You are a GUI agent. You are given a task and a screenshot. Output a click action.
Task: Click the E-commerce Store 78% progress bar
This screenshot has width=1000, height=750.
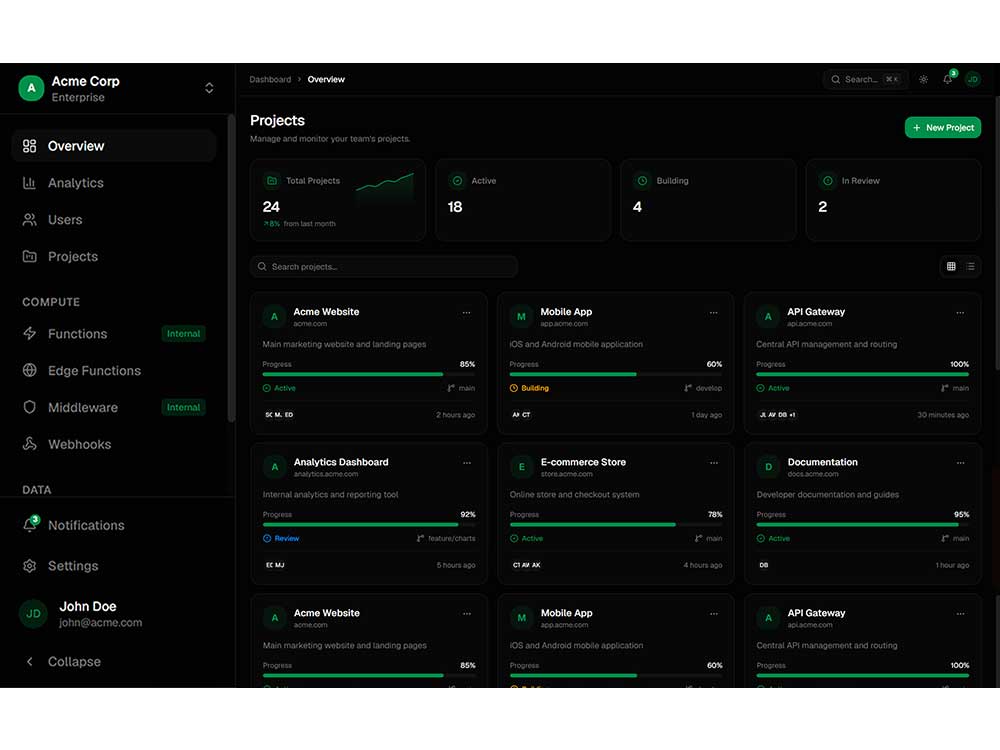point(616,525)
